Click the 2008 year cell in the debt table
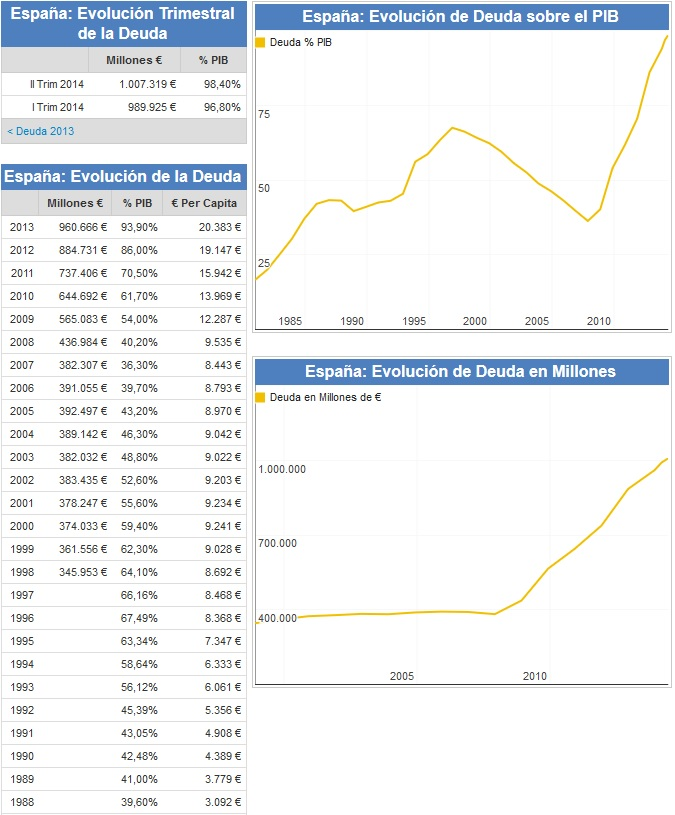 point(22,342)
